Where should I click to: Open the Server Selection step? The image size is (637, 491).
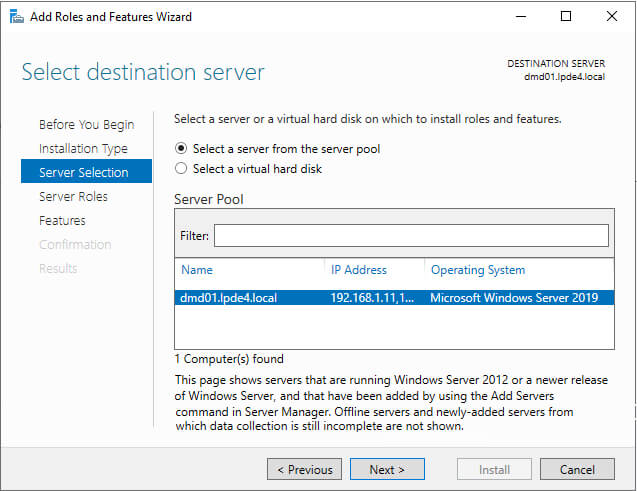[x=87, y=171]
